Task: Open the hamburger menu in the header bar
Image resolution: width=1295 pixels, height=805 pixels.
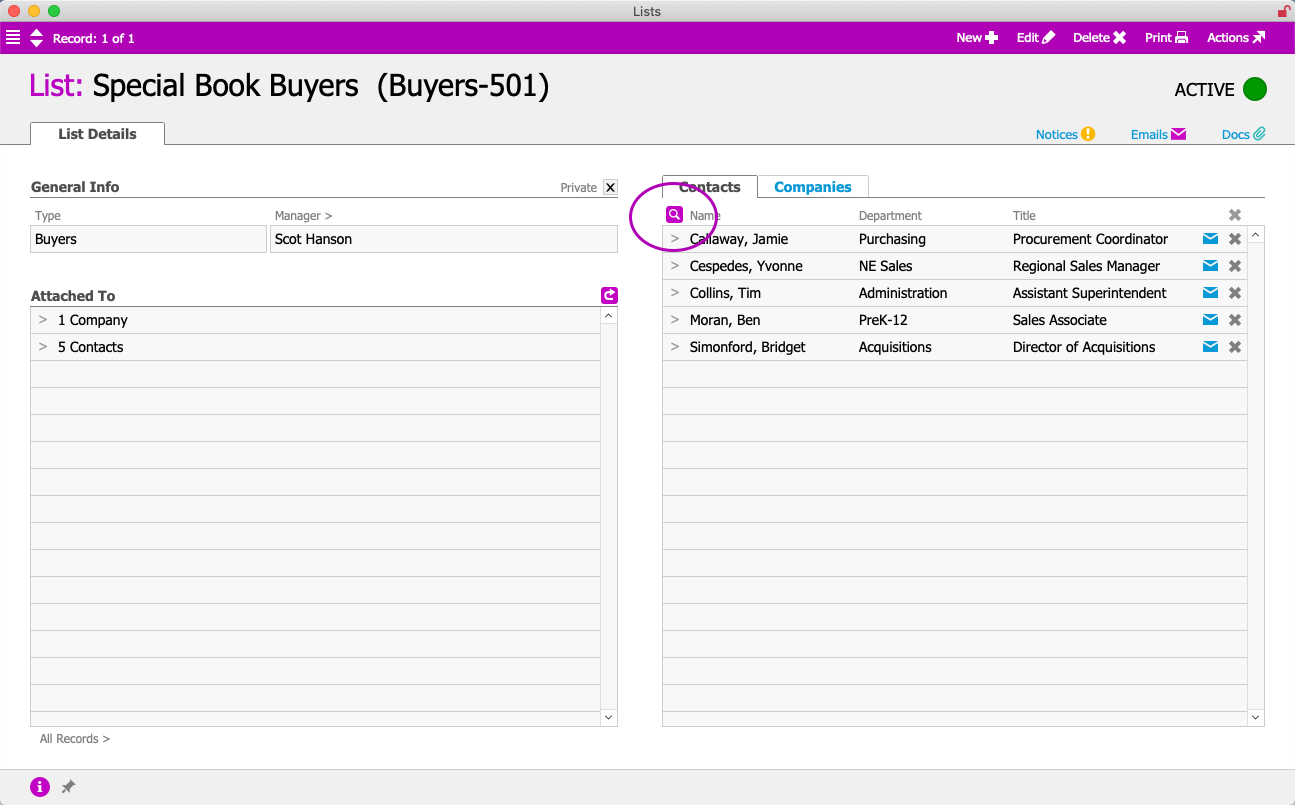Action: [13, 38]
